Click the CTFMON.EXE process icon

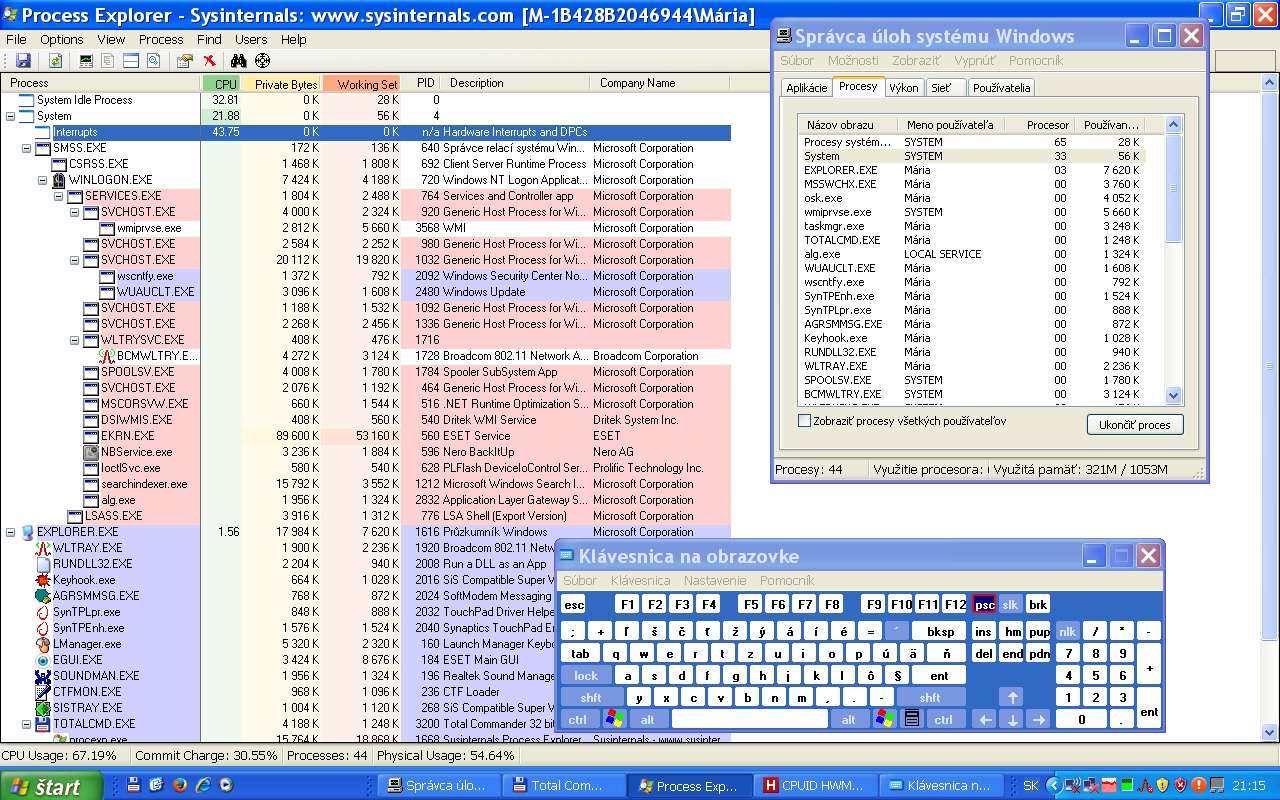pyautogui.click(x=43, y=692)
